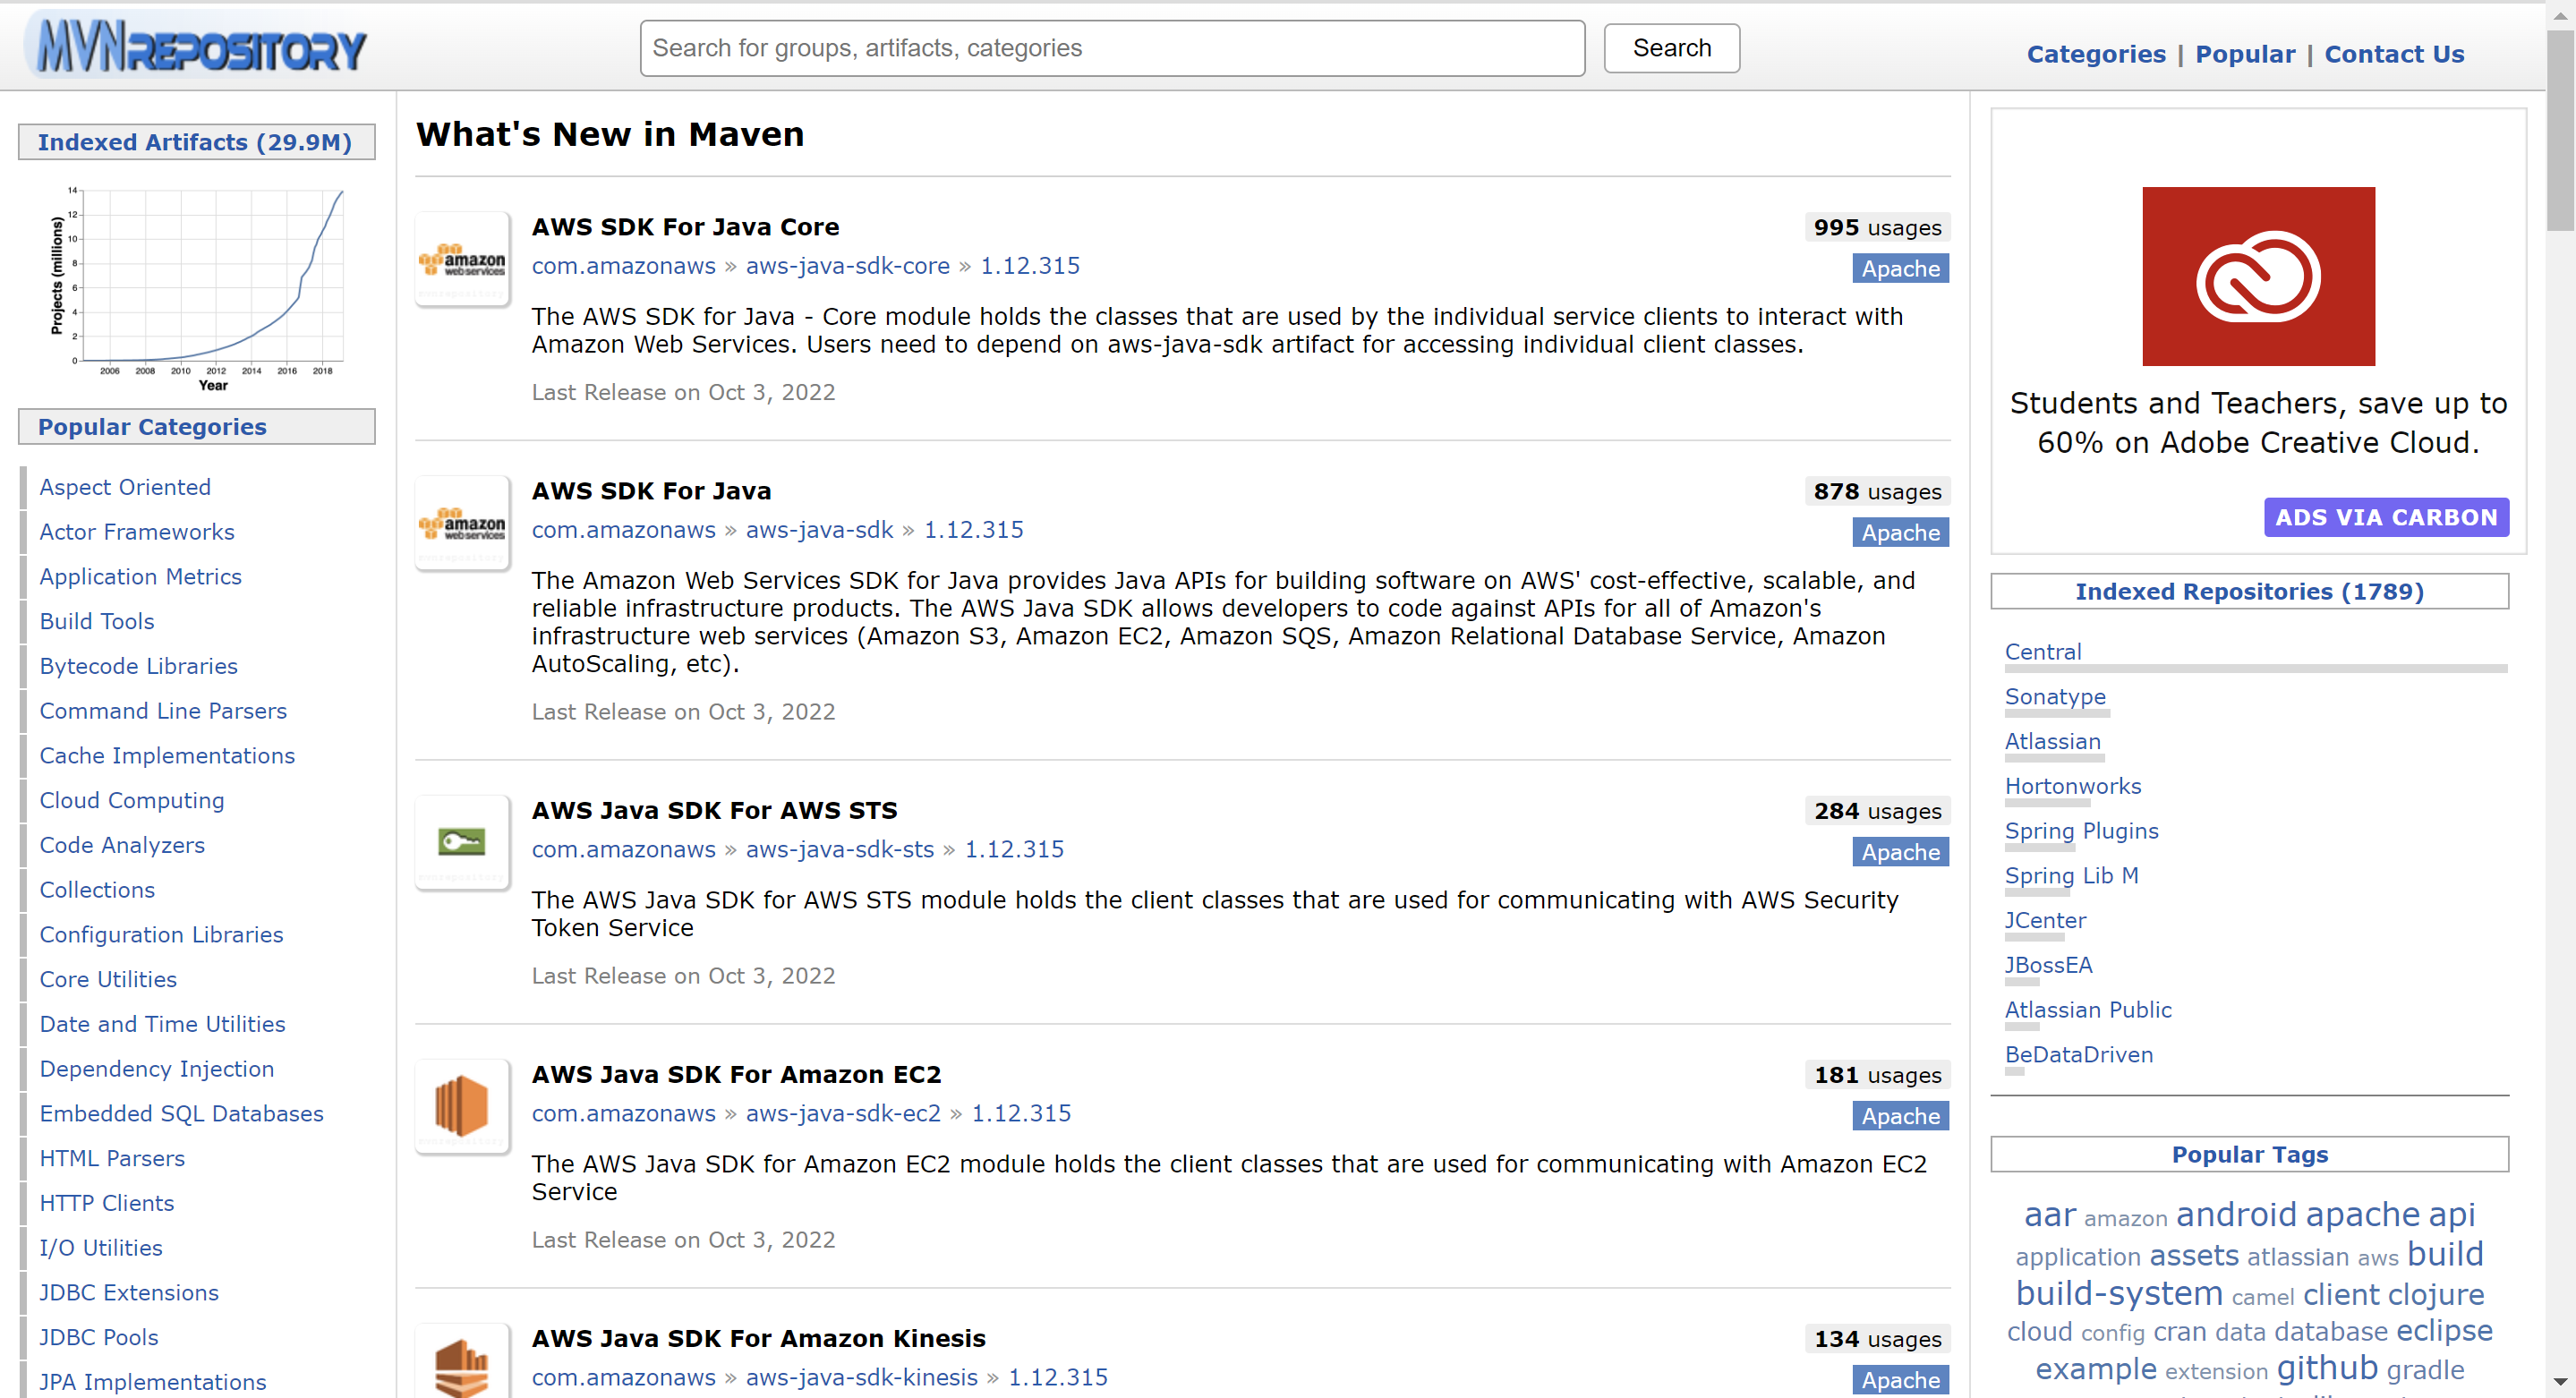Viewport: 2576px width, 1398px height.
Task: Click the search input field
Action: pyautogui.click(x=1112, y=48)
